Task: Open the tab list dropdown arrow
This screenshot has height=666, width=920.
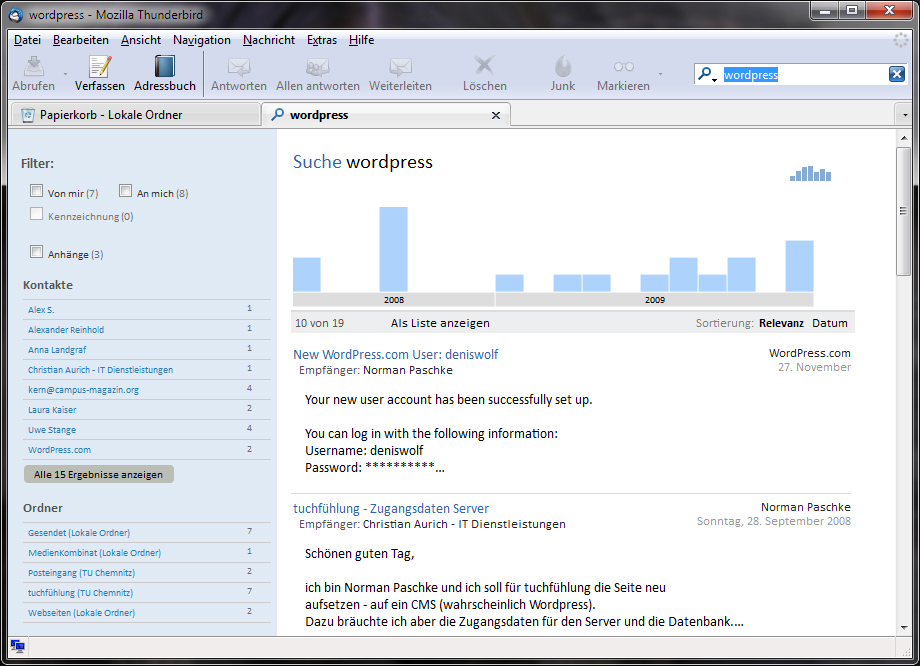Action: (x=905, y=115)
